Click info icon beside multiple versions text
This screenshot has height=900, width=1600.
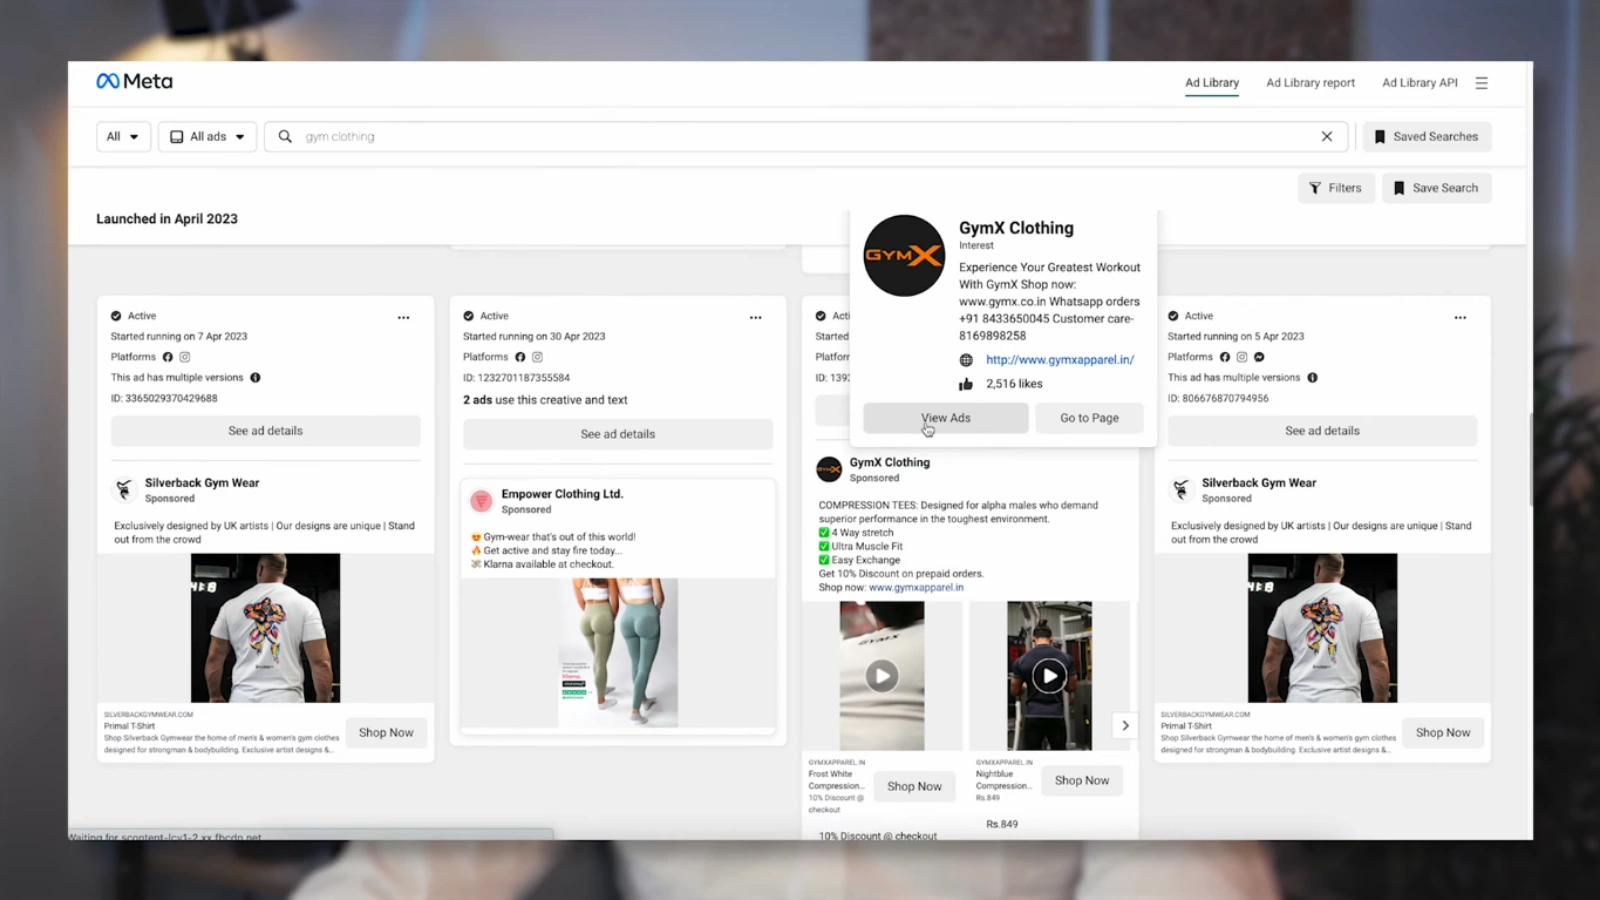255,378
